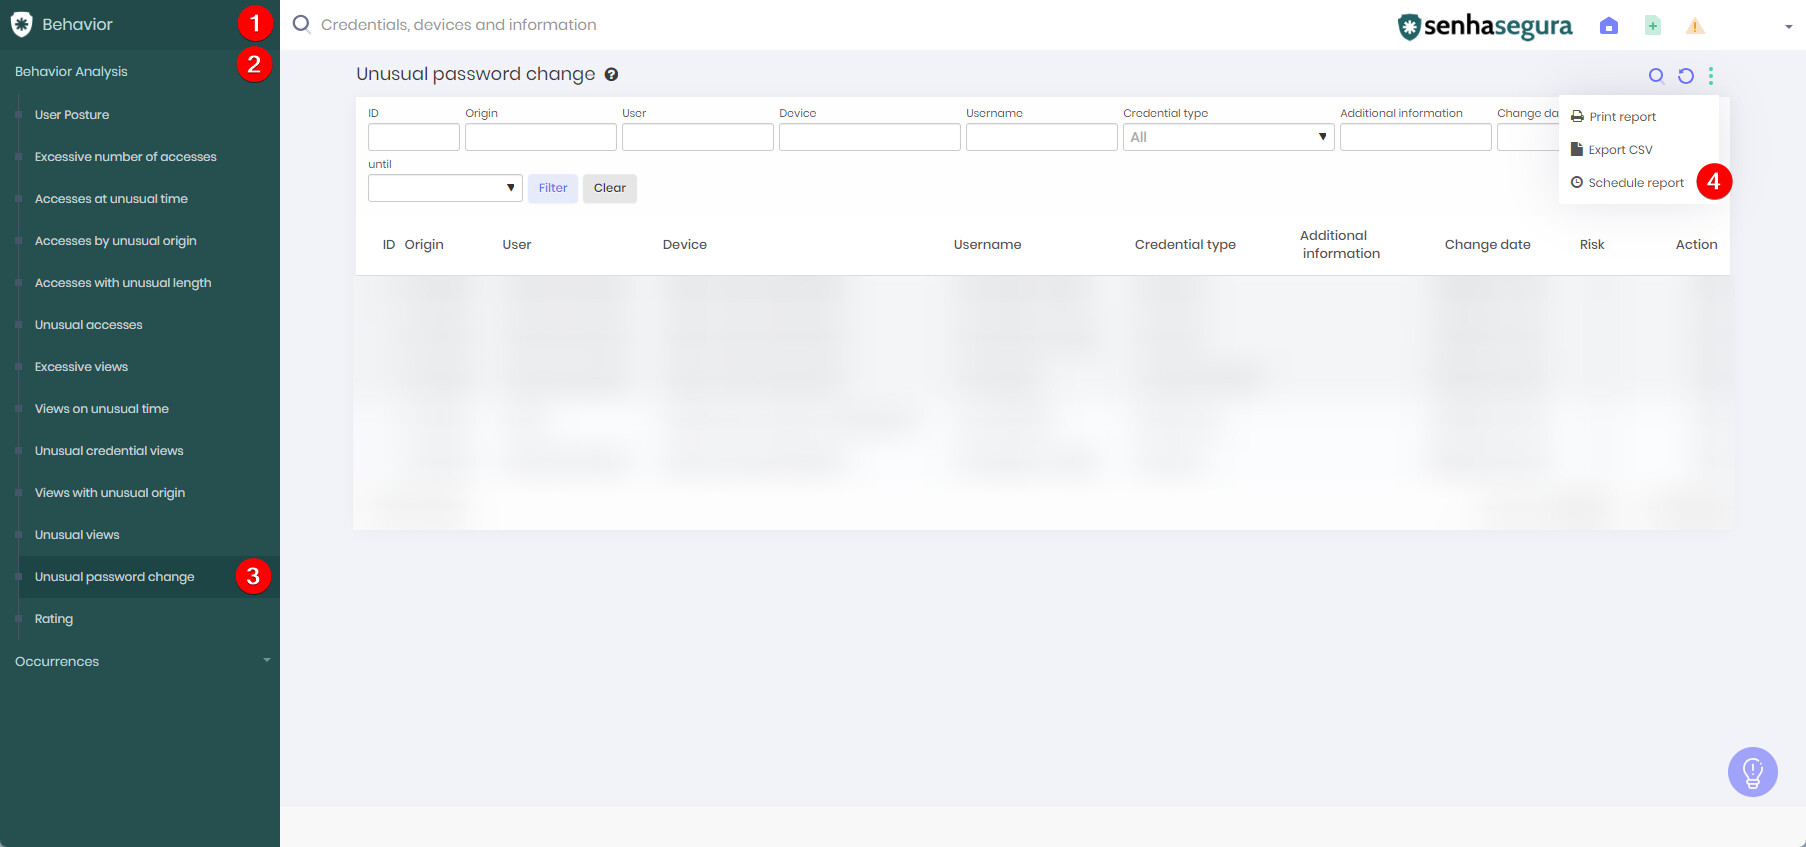Viewport: 1806px width, 847px height.
Task: Select Excessive views menu item
Action: (81, 367)
